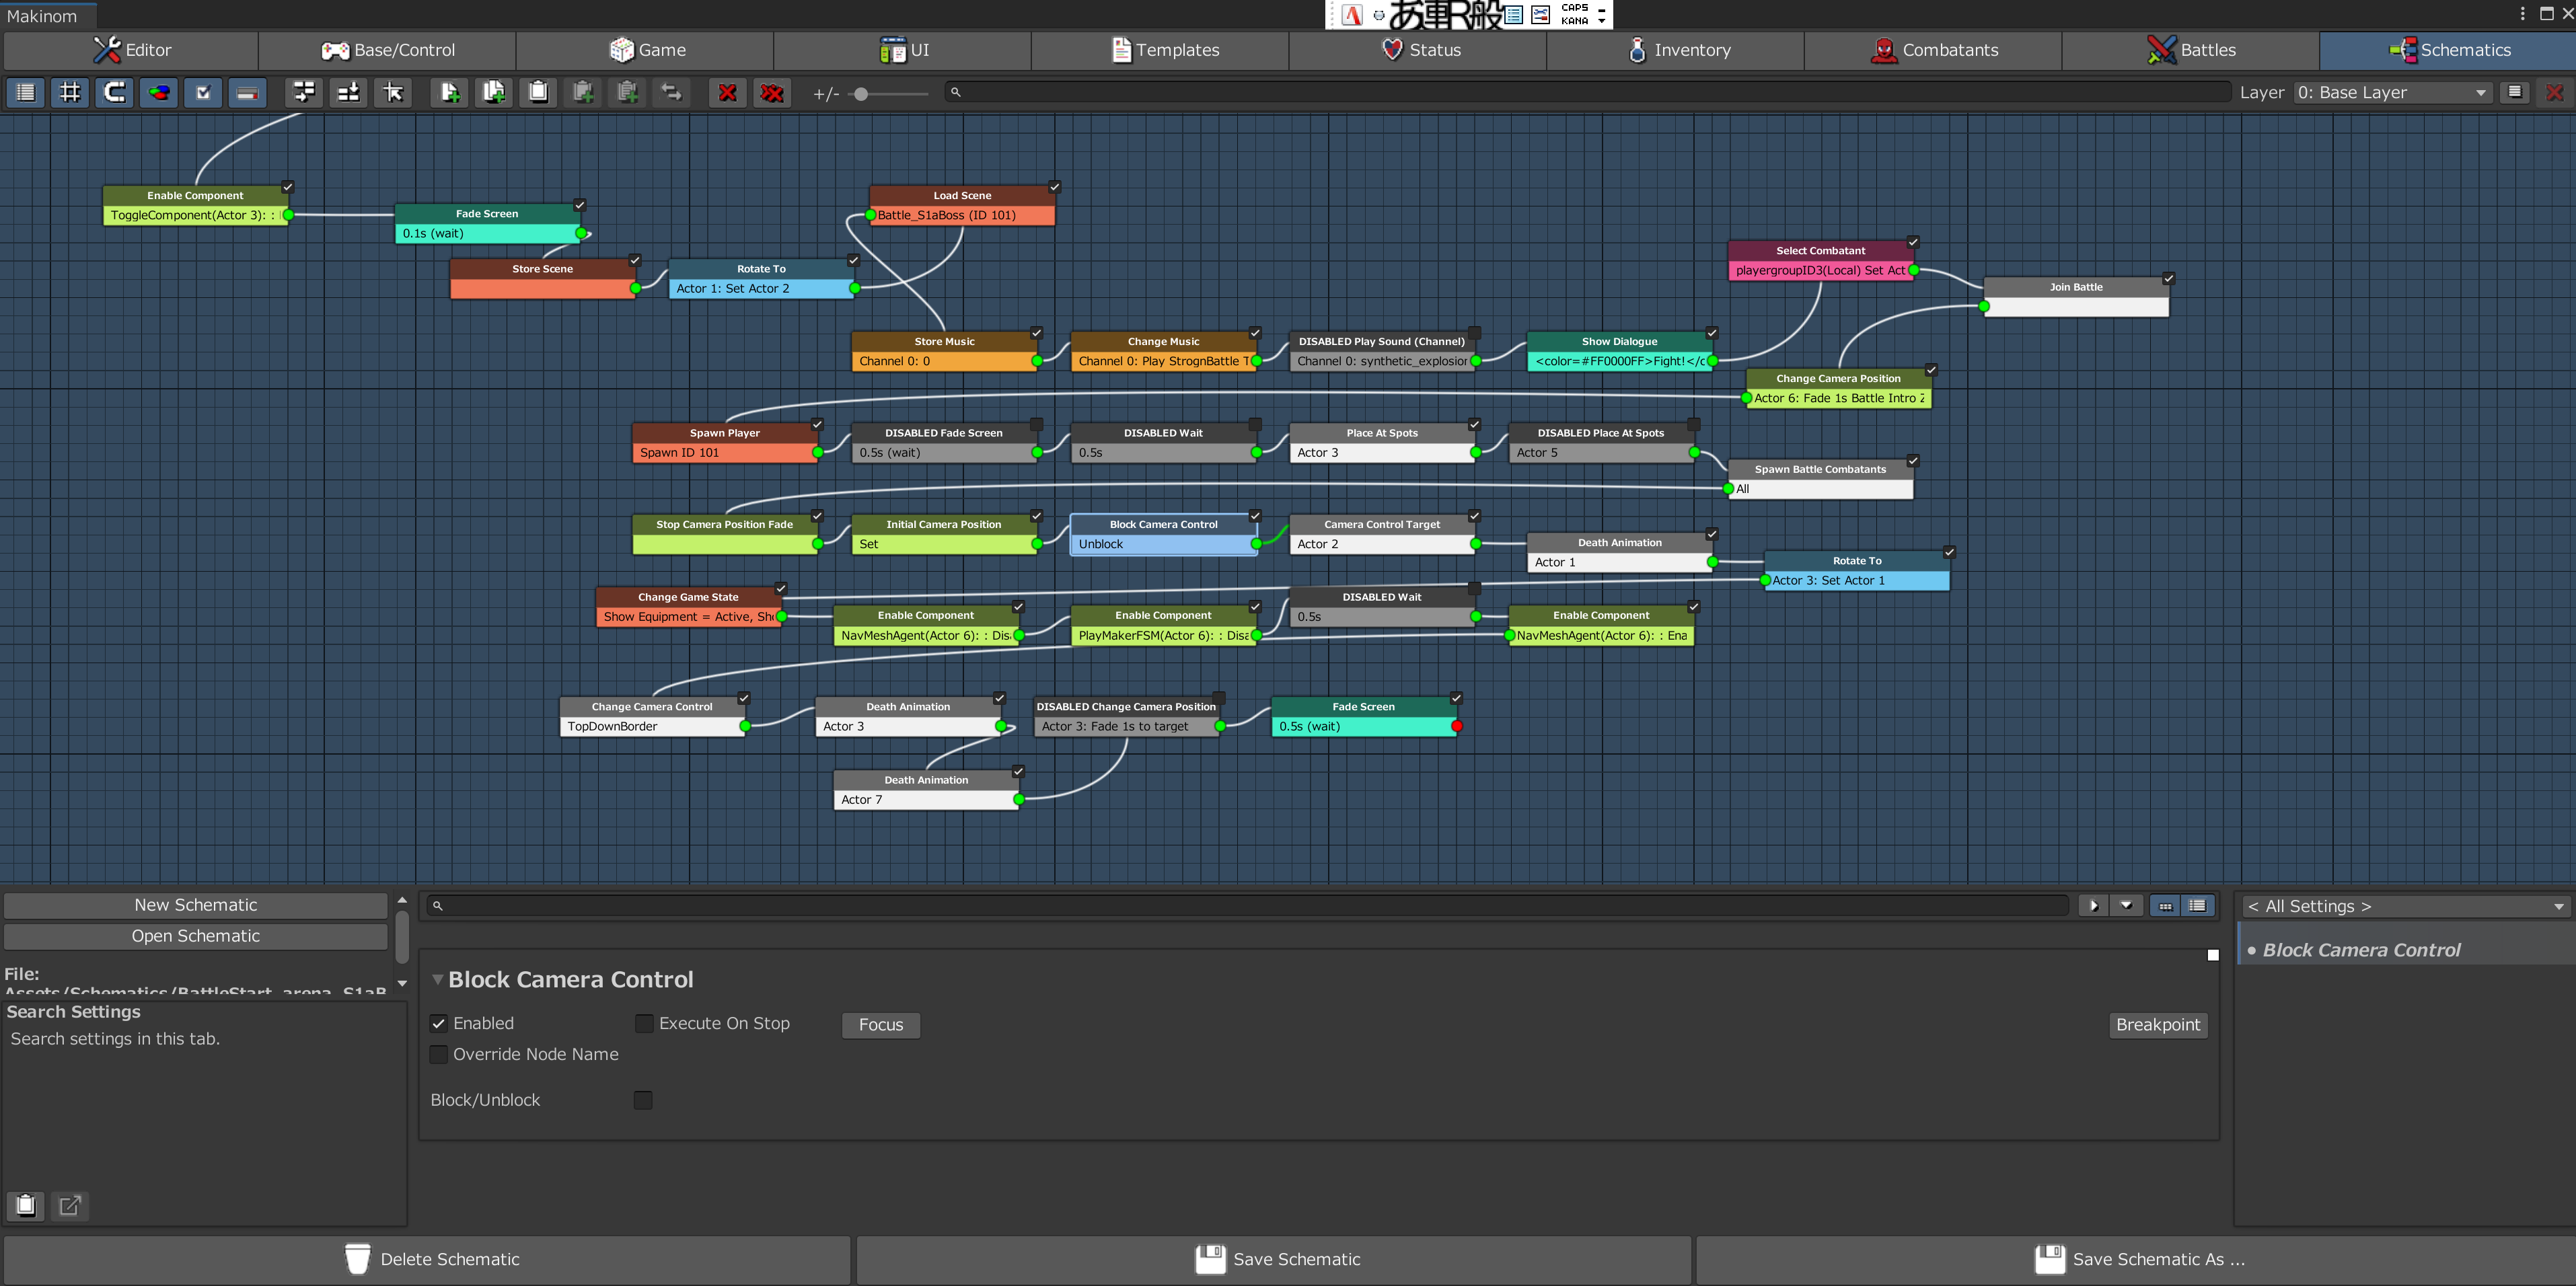Click the red X delete layer icon
The image size is (2576, 1286).
tap(2555, 92)
